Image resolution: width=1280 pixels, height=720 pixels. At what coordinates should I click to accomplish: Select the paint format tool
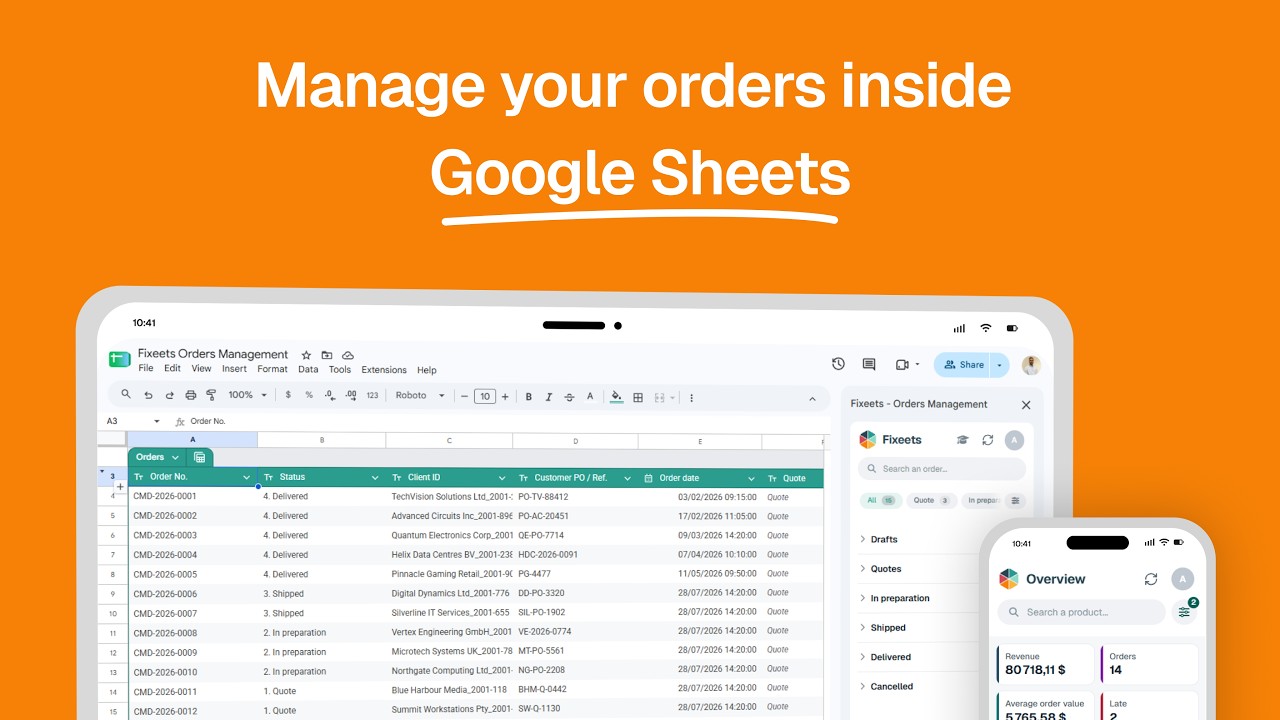(211, 396)
